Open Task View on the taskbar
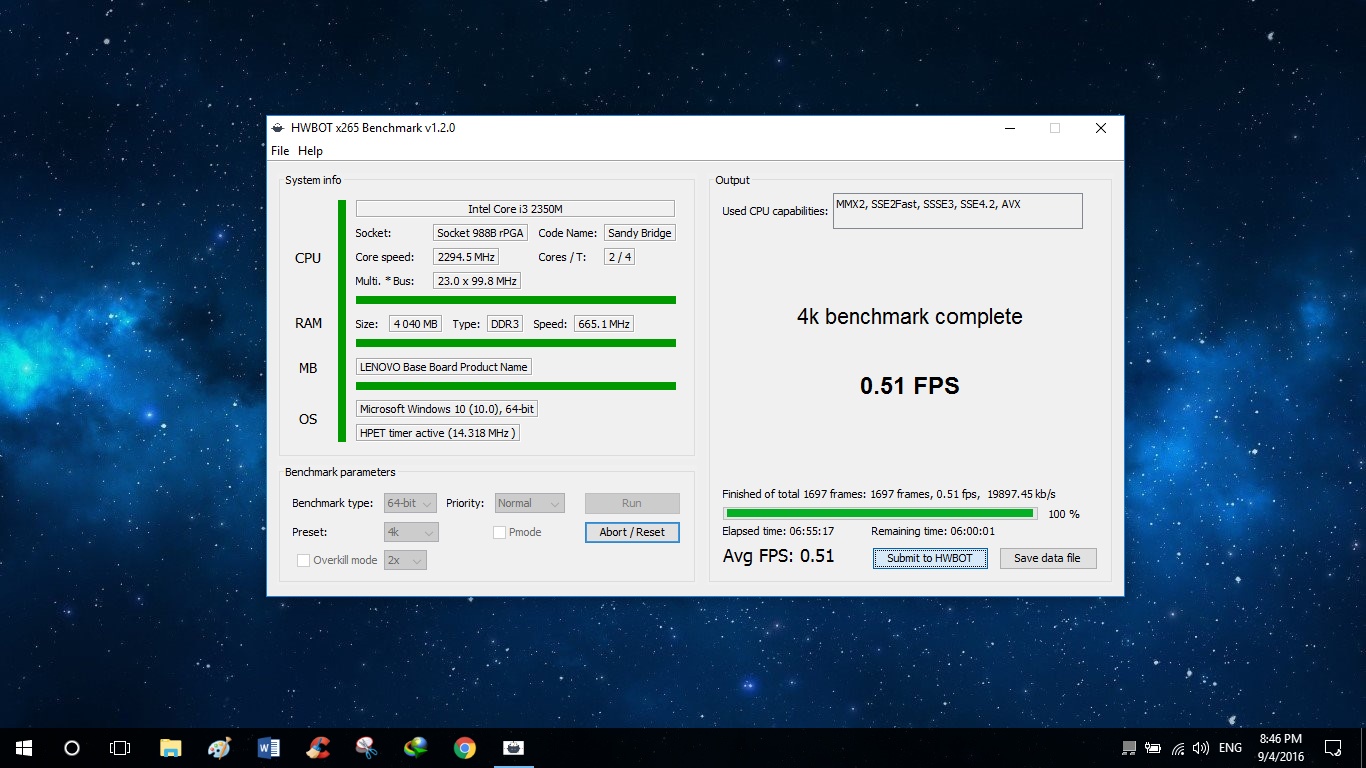 tap(120, 747)
